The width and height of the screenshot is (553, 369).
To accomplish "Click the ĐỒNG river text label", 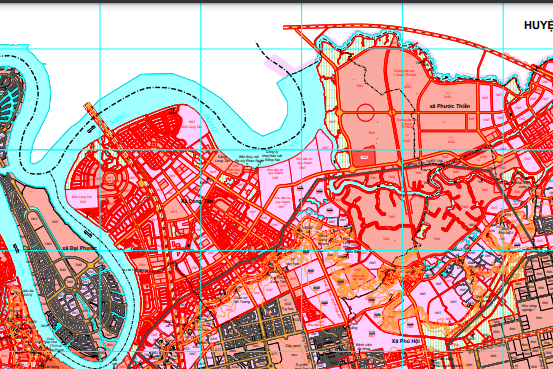I will 209,122.
